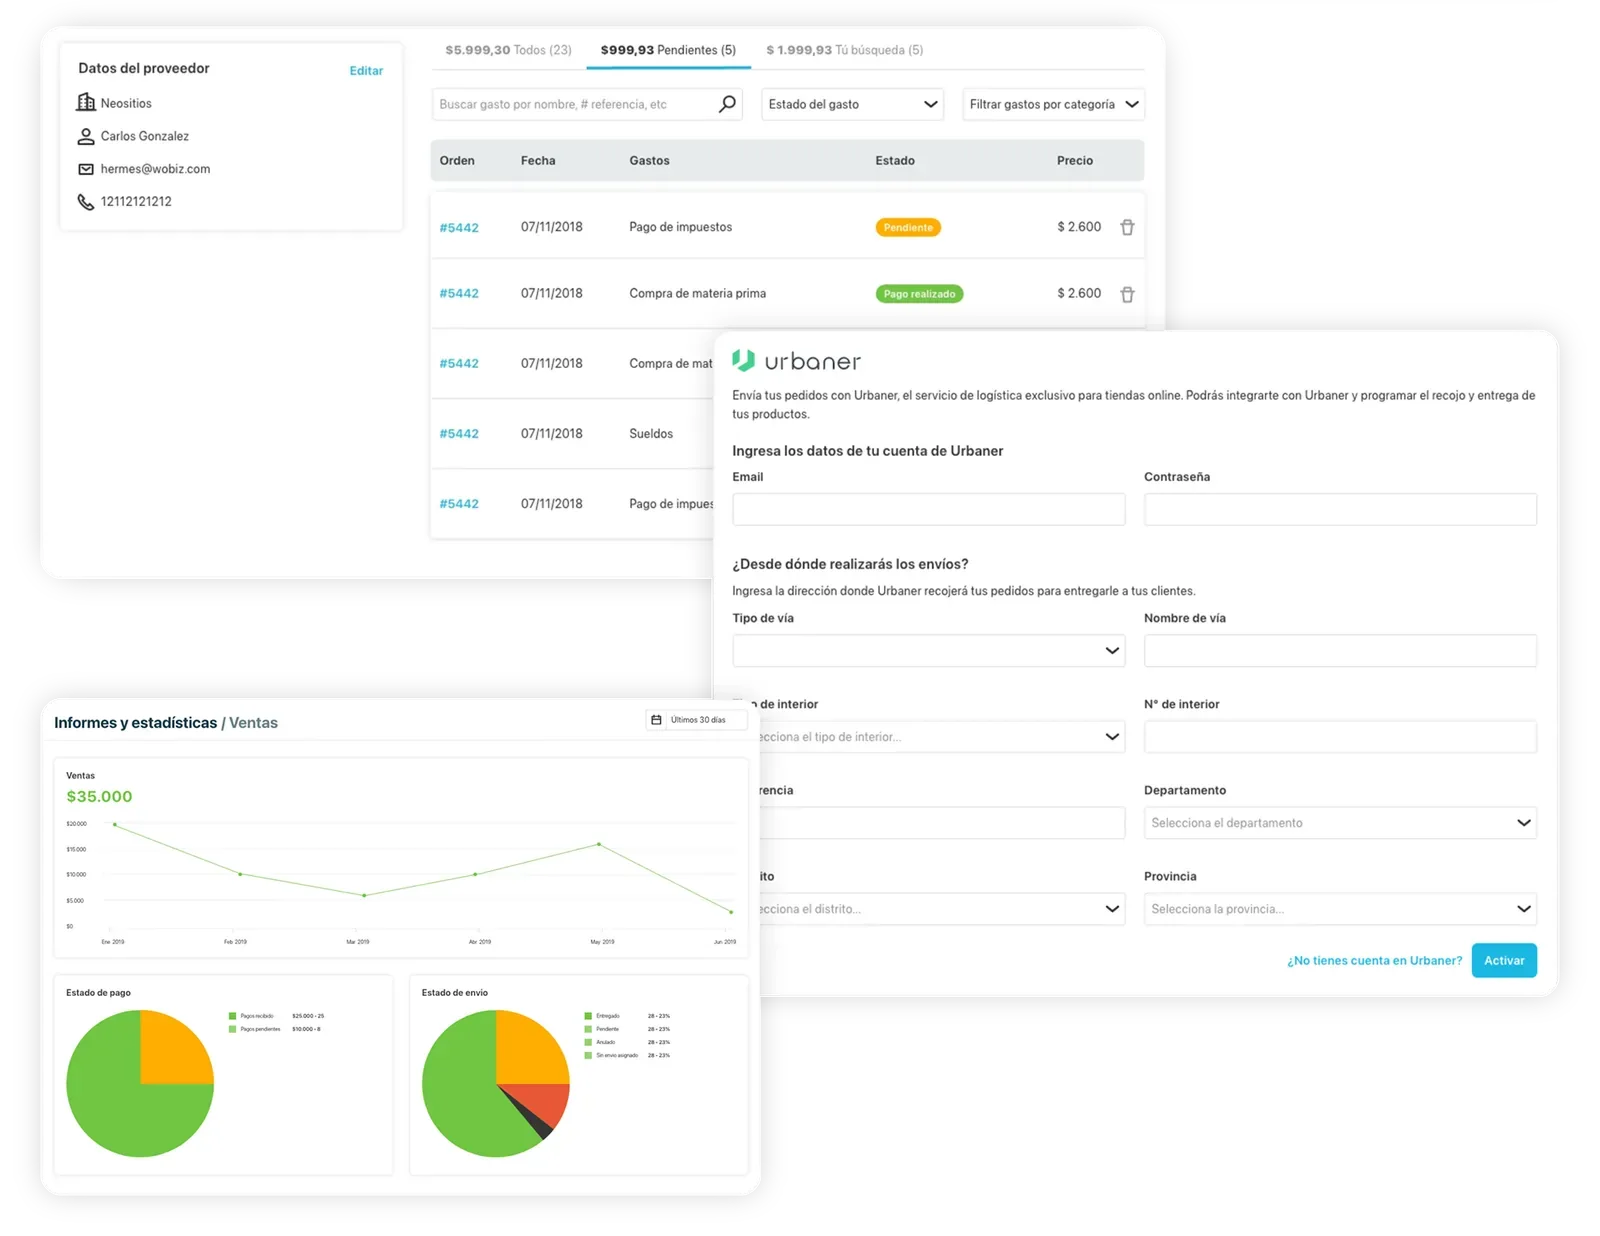The height and width of the screenshot is (1236, 1600).
Task: Delete the Compra de materia prima row
Action: [x=1127, y=294]
